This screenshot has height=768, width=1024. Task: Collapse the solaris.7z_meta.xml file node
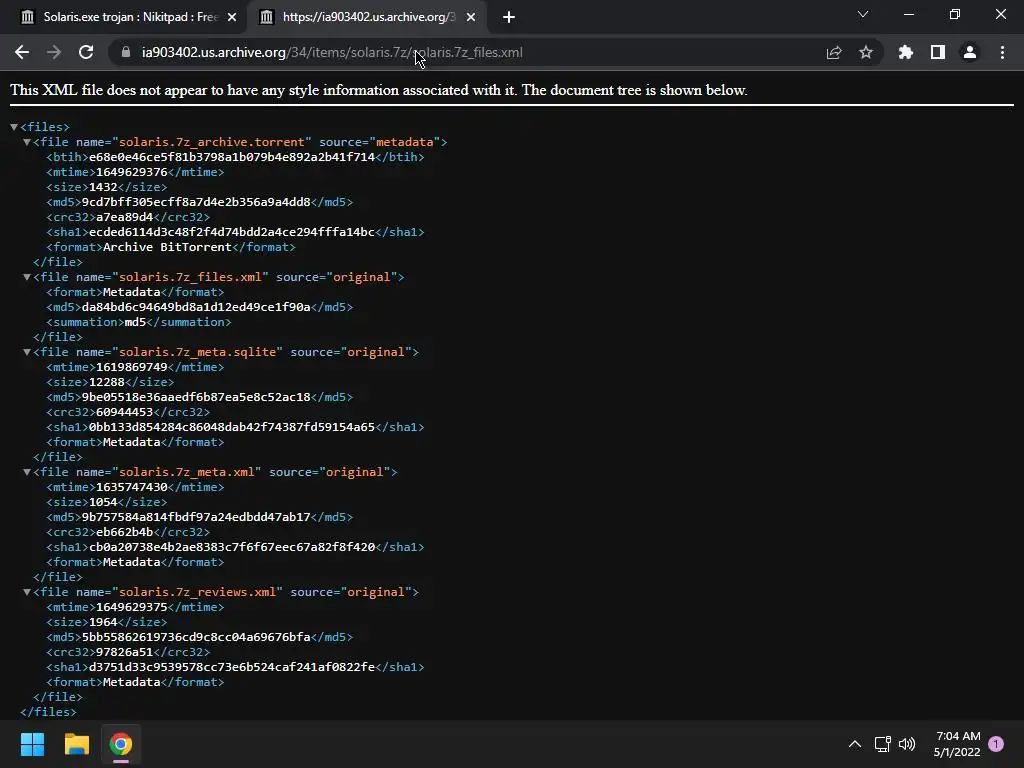pos(27,472)
